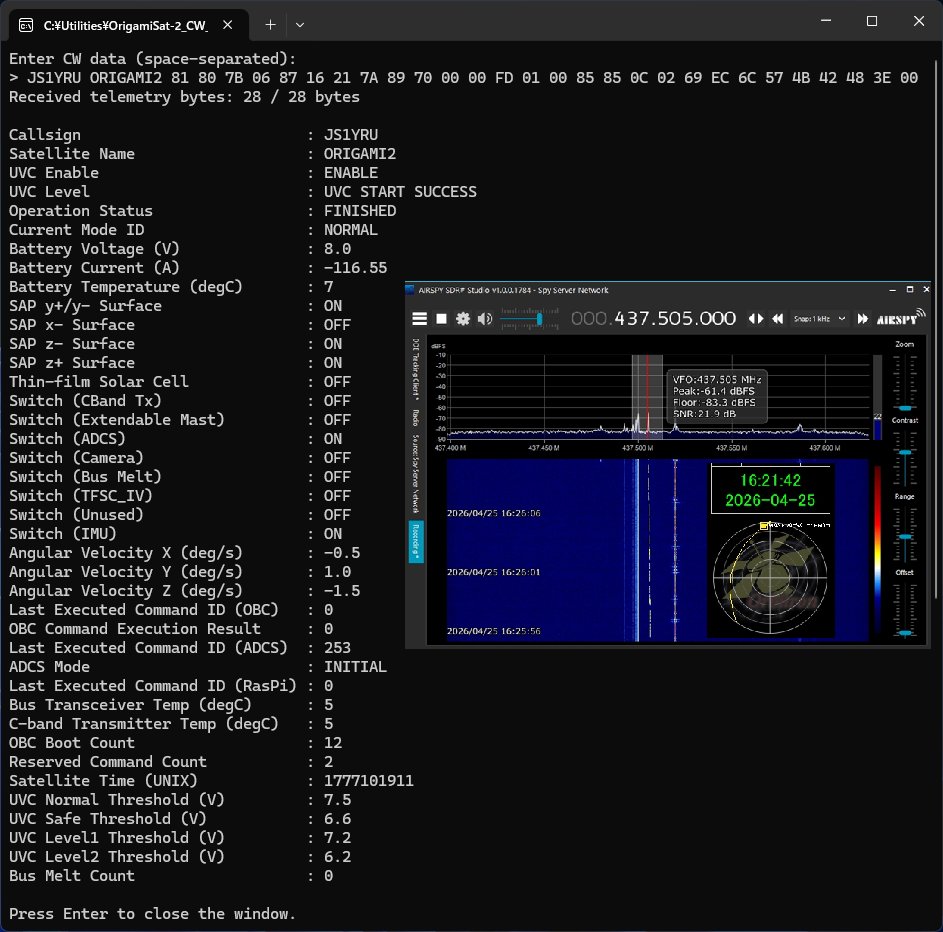
Task: Click the VFO info tooltip box
Action: (x=716, y=396)
